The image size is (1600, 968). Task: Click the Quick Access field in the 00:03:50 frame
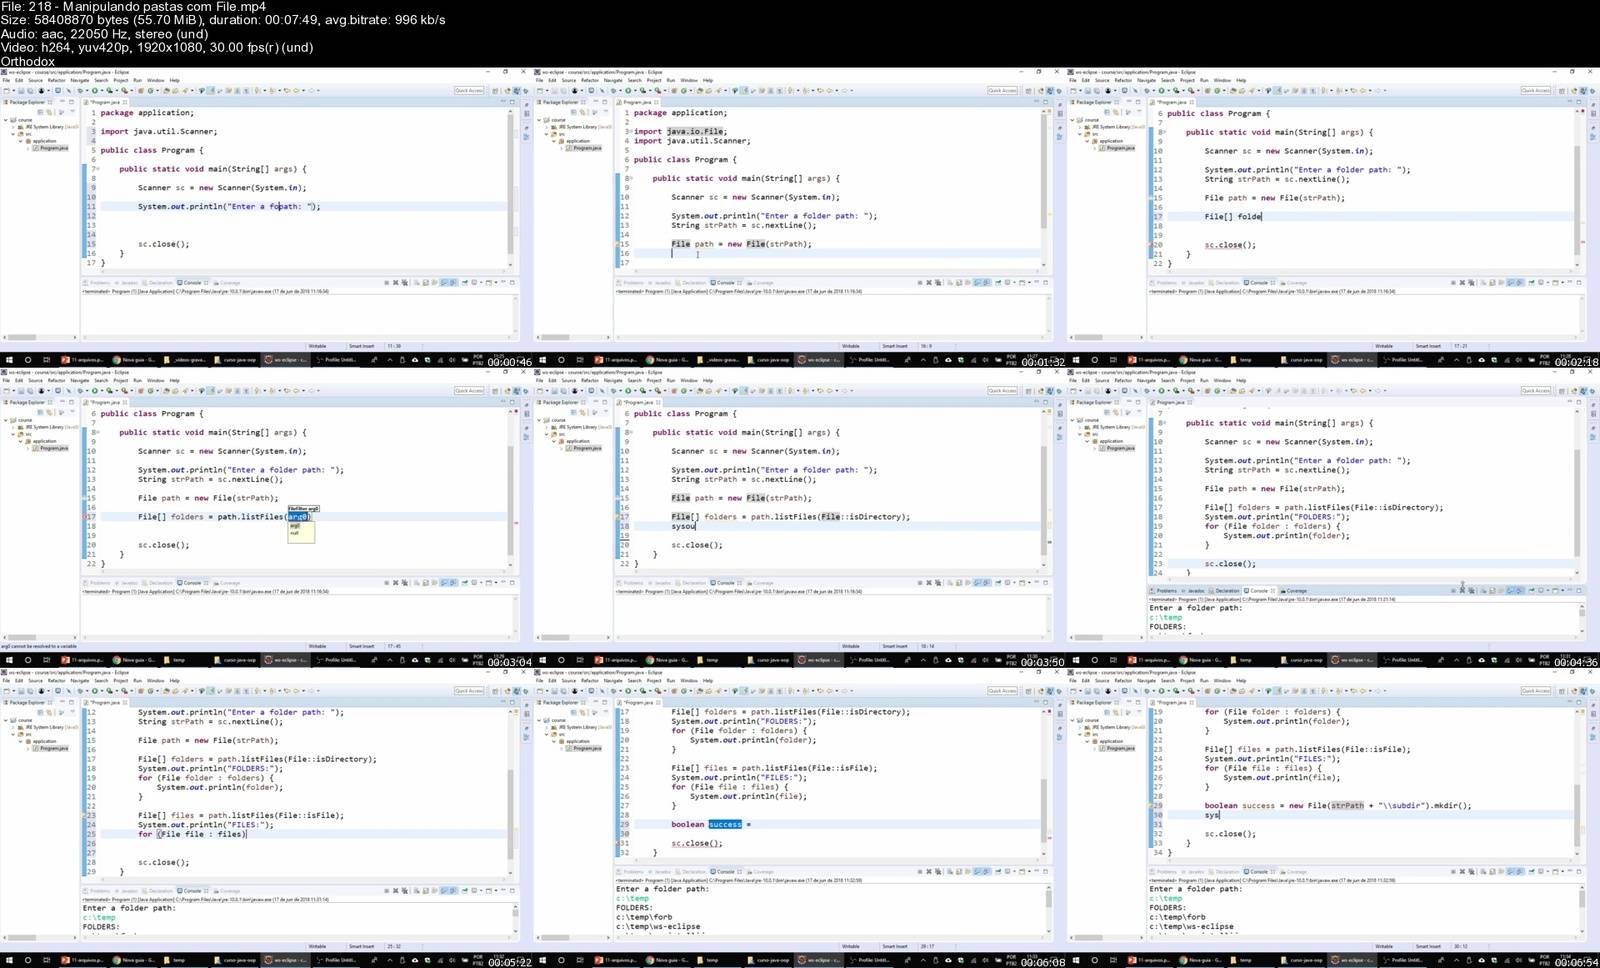pos(1002,391)
